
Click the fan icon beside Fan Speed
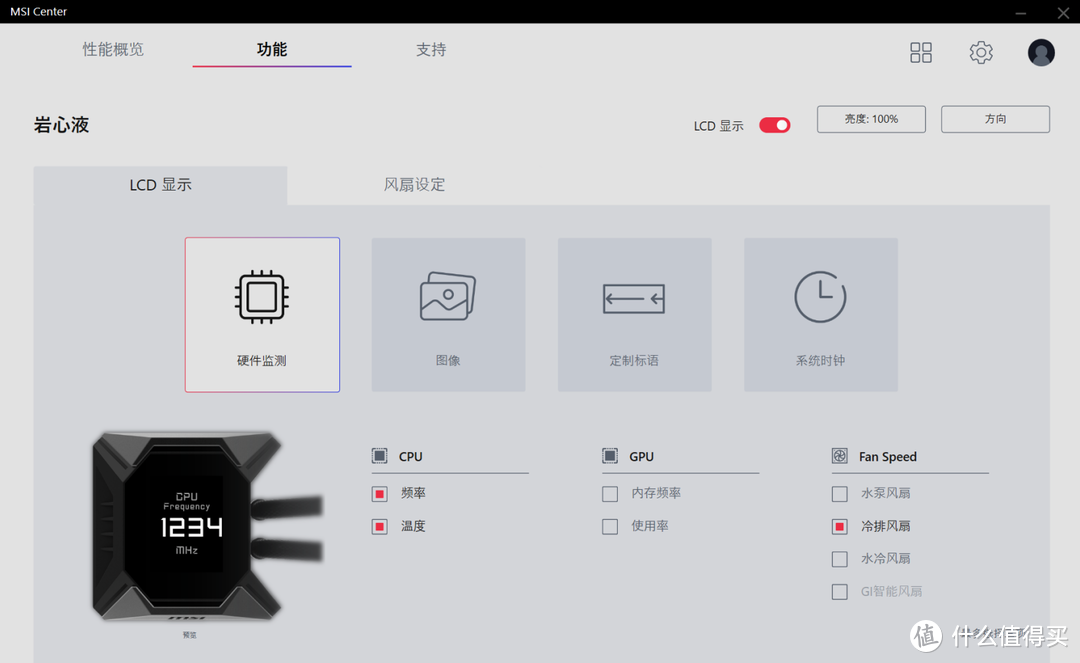coord(839,456)
